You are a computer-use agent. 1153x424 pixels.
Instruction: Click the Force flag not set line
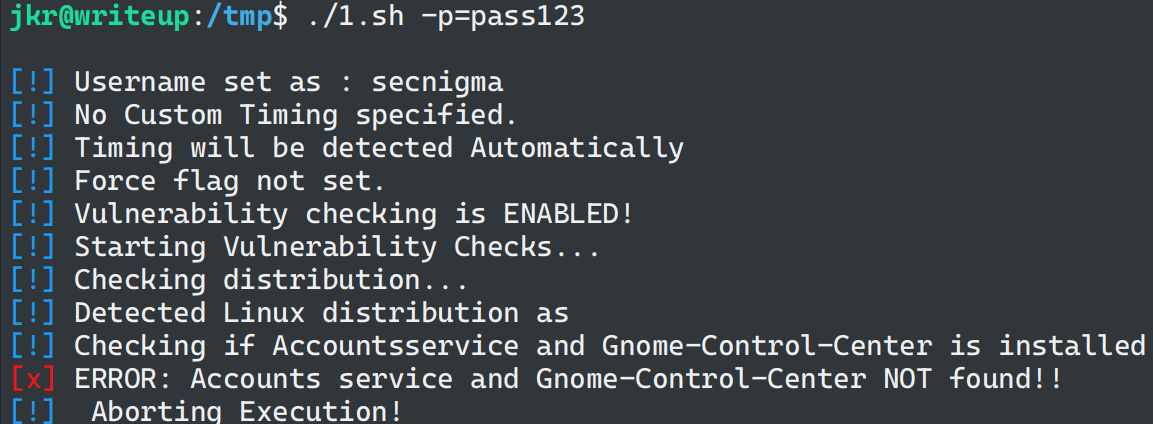230,181
